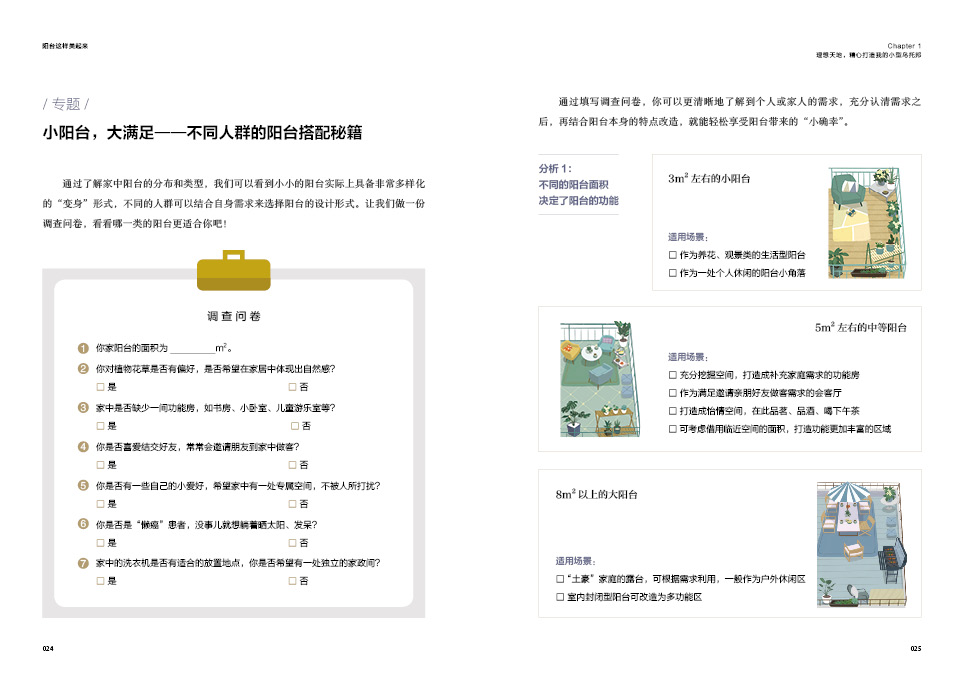Click the number 1 bullet of questionnaire
The height and width of the screenshot is (680, 964).
[84, 348]
